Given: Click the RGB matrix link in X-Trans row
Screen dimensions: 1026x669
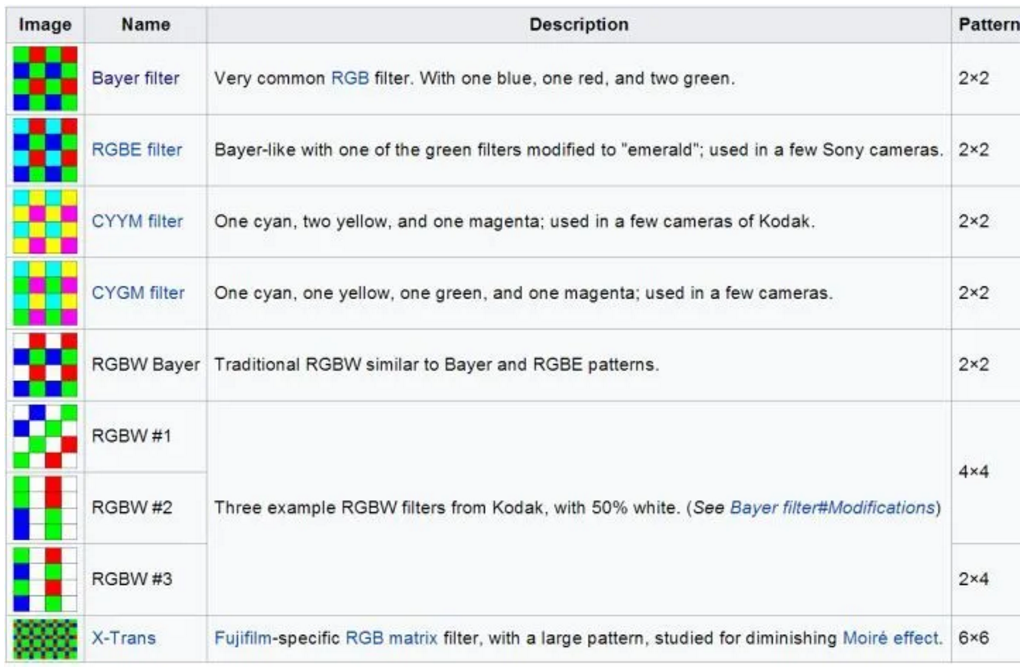Looking at the screenshot, I should tap(391, 638).
